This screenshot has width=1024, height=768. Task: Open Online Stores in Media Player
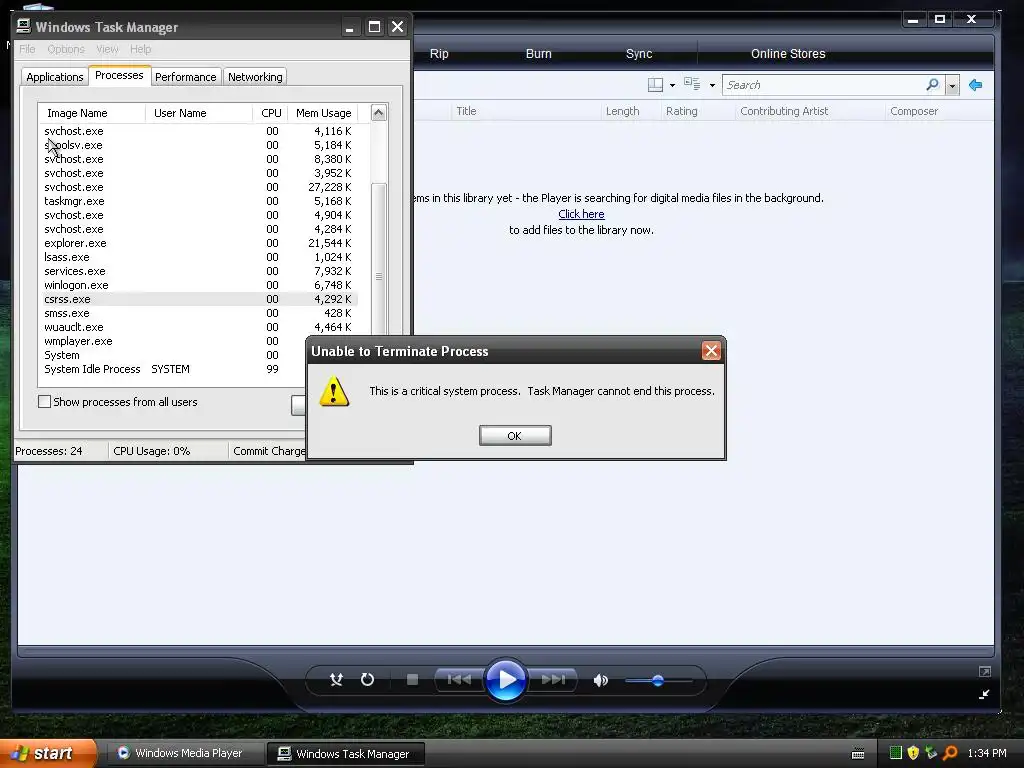coord(788,54)
